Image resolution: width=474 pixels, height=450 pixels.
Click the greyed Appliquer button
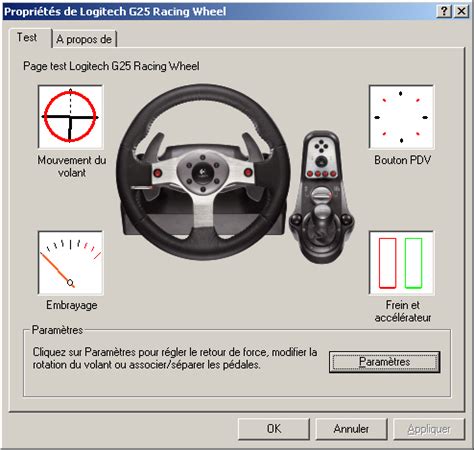point(429,429)
